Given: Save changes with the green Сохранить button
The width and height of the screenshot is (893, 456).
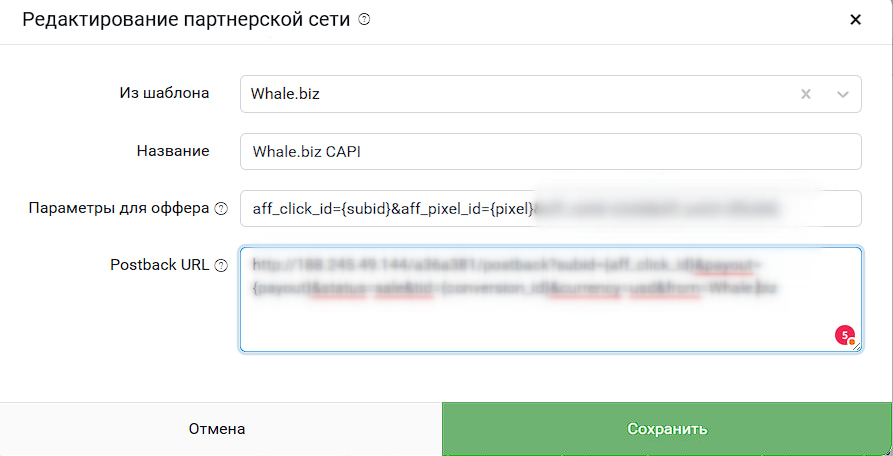Looking at the screenshot, I should click(x=667, y=429).
